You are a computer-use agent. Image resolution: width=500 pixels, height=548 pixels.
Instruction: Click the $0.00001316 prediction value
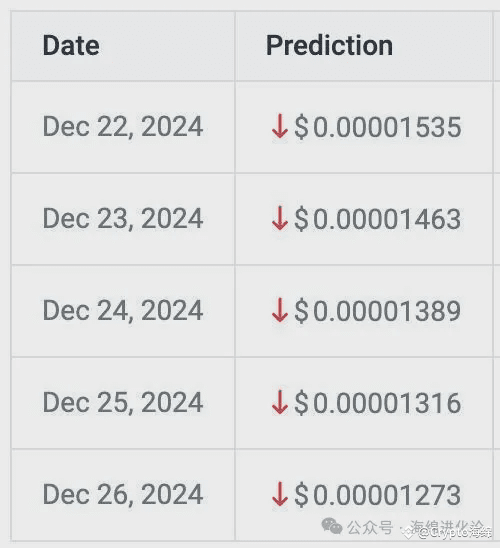point(378,403)
